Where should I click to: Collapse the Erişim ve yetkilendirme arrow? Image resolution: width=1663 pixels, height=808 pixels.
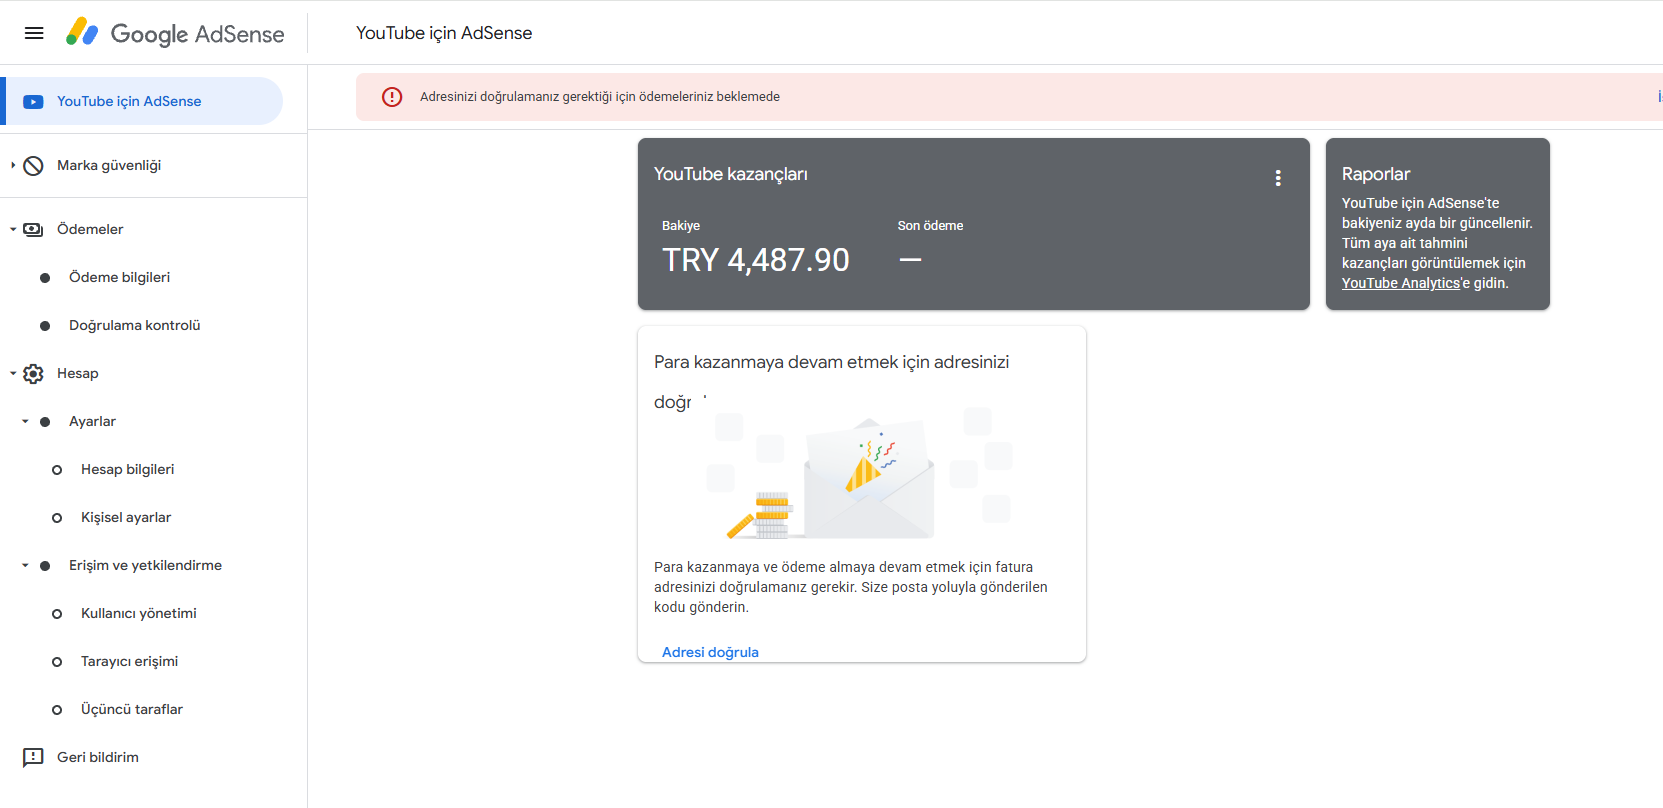tap(25, 565)
